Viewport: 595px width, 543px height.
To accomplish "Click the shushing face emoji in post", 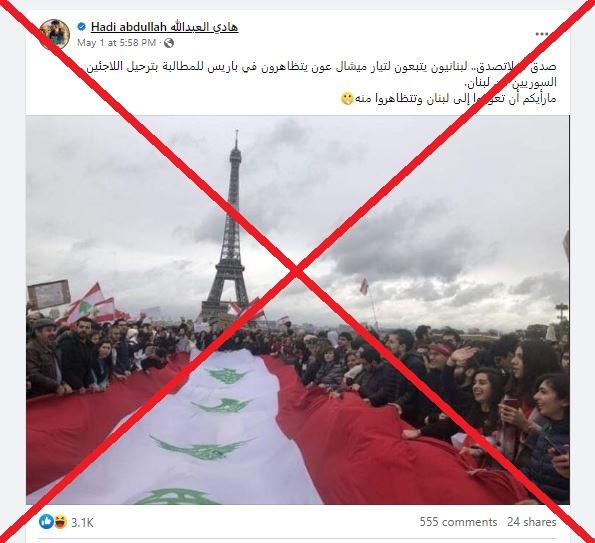I will click(347, 99).
